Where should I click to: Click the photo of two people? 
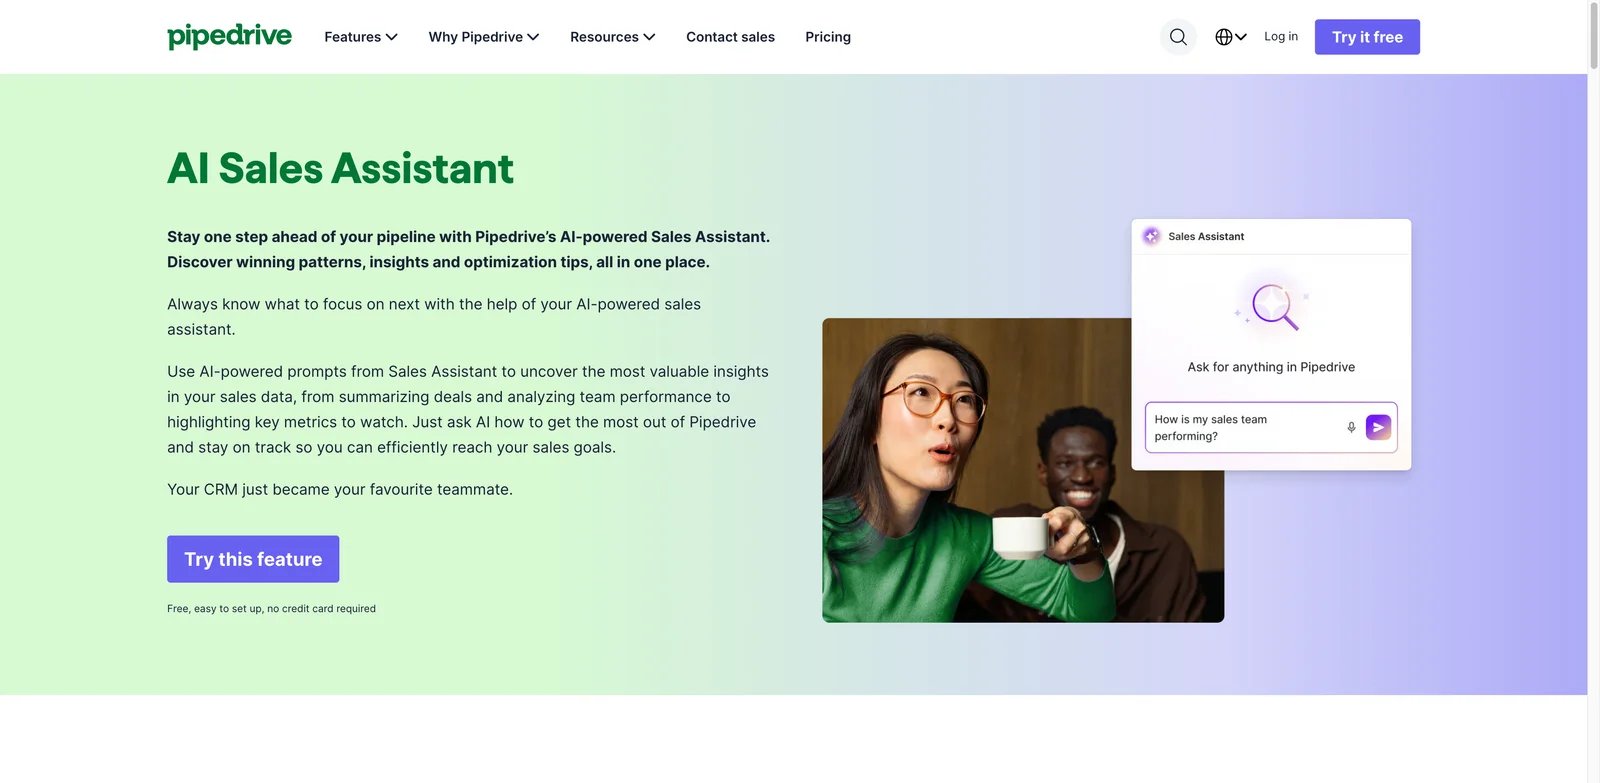tap(1023, 470)
